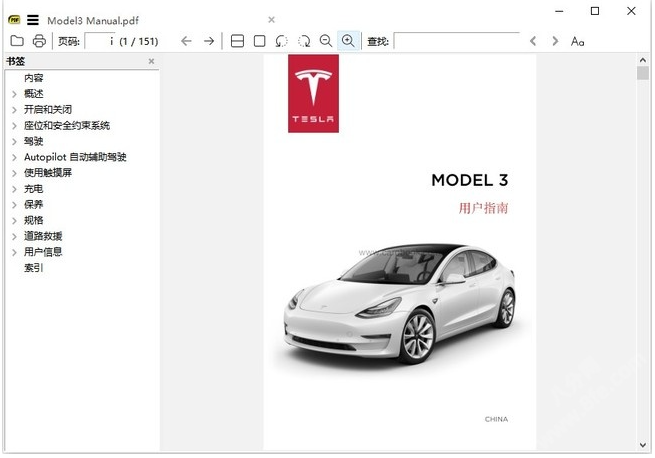The width and height of the screenshot is (655, 458).
Task: Go to next page arrow
Action: 209,41
